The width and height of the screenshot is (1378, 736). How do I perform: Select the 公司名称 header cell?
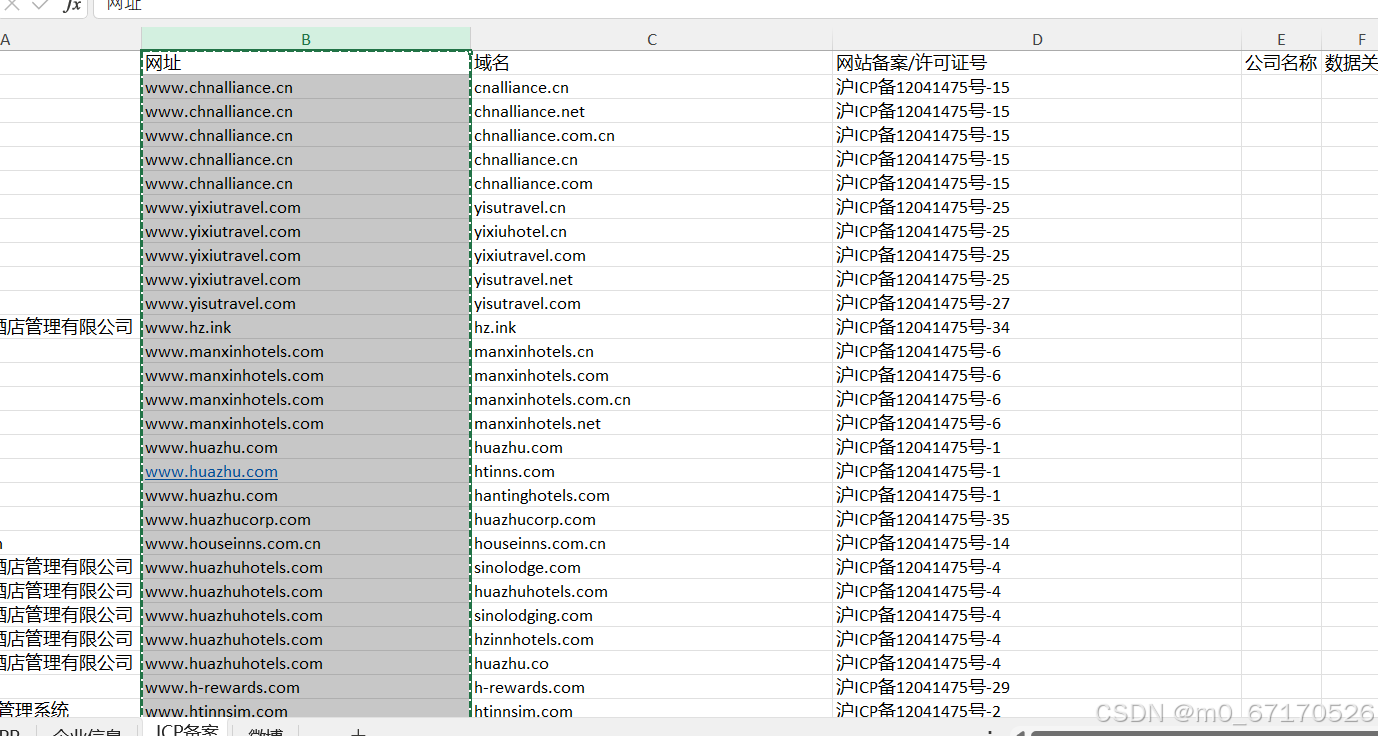point(1281,63)
